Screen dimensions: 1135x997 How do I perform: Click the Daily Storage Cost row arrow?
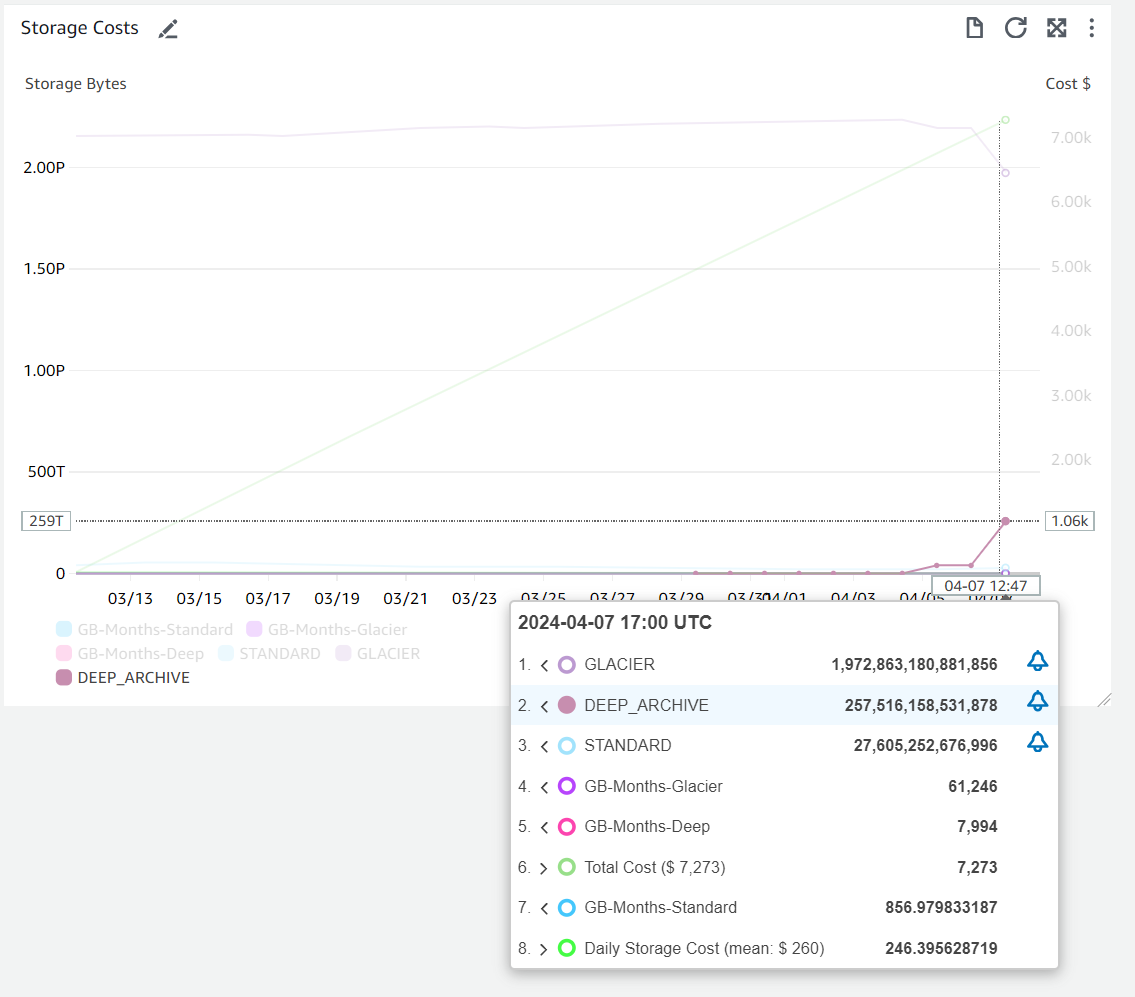tap(544, 948)
